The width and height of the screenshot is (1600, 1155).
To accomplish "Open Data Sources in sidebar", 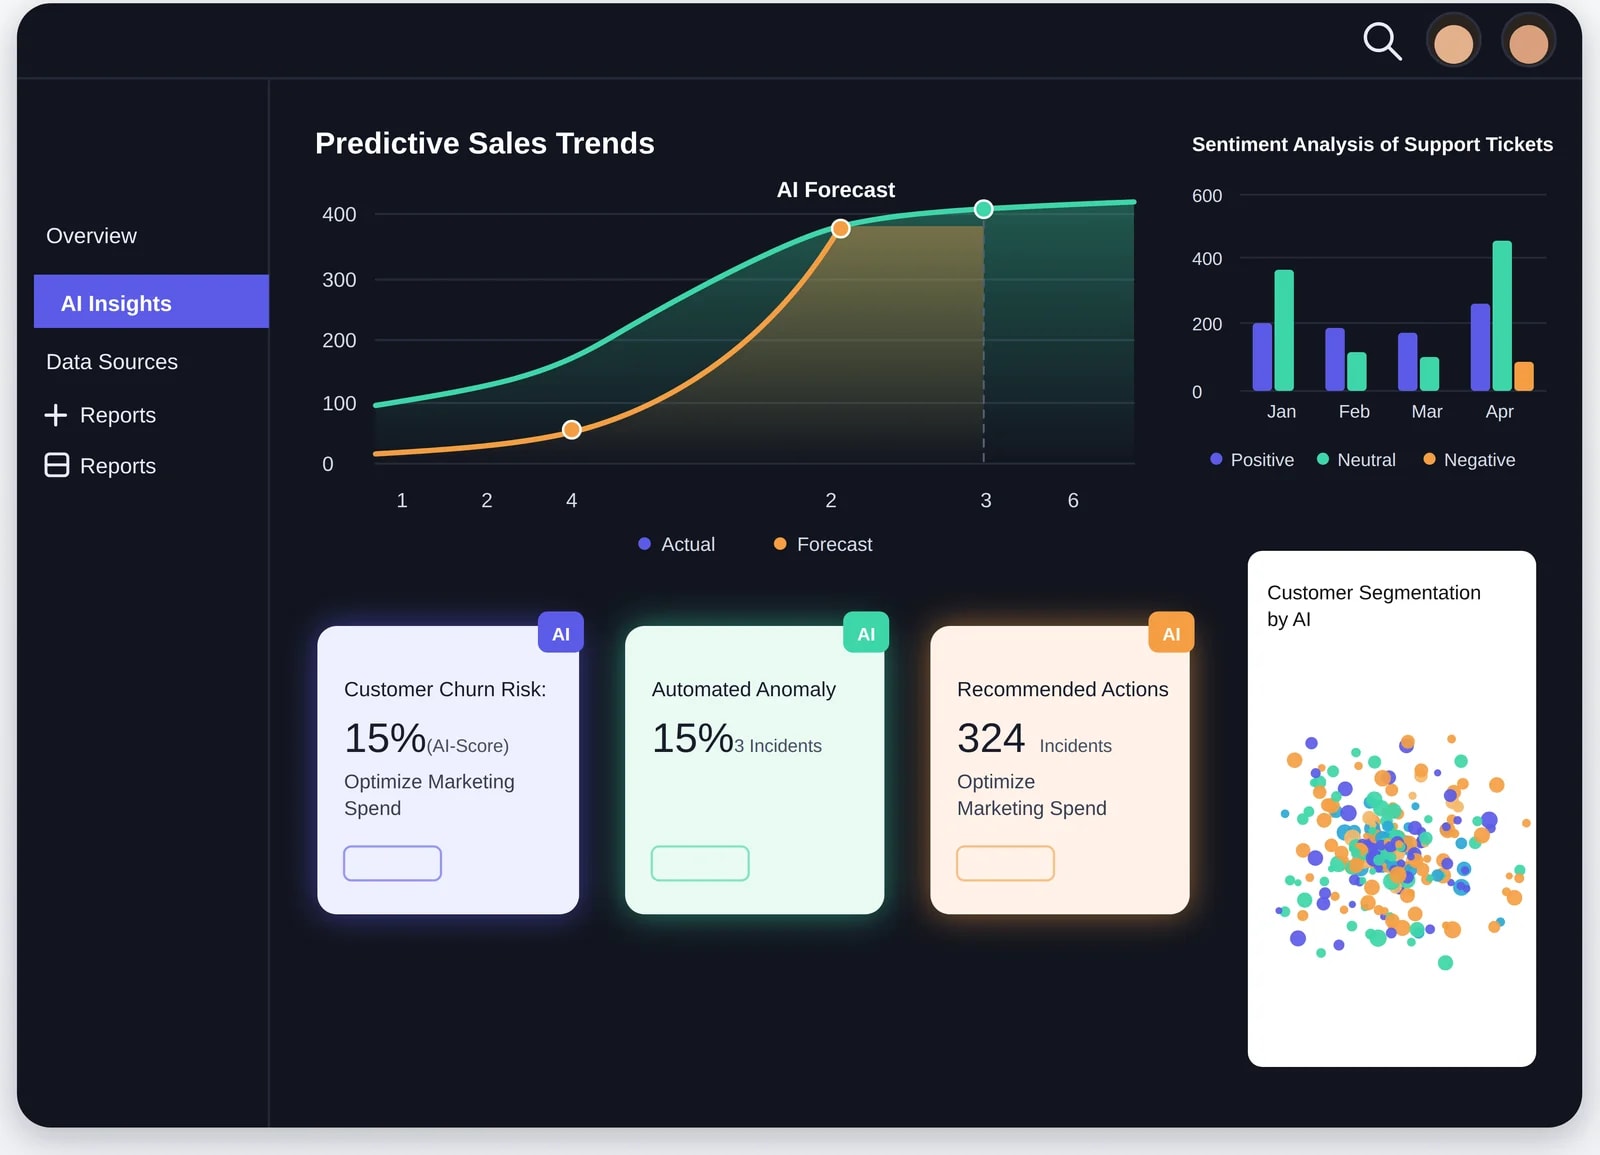I will [112, 362].
